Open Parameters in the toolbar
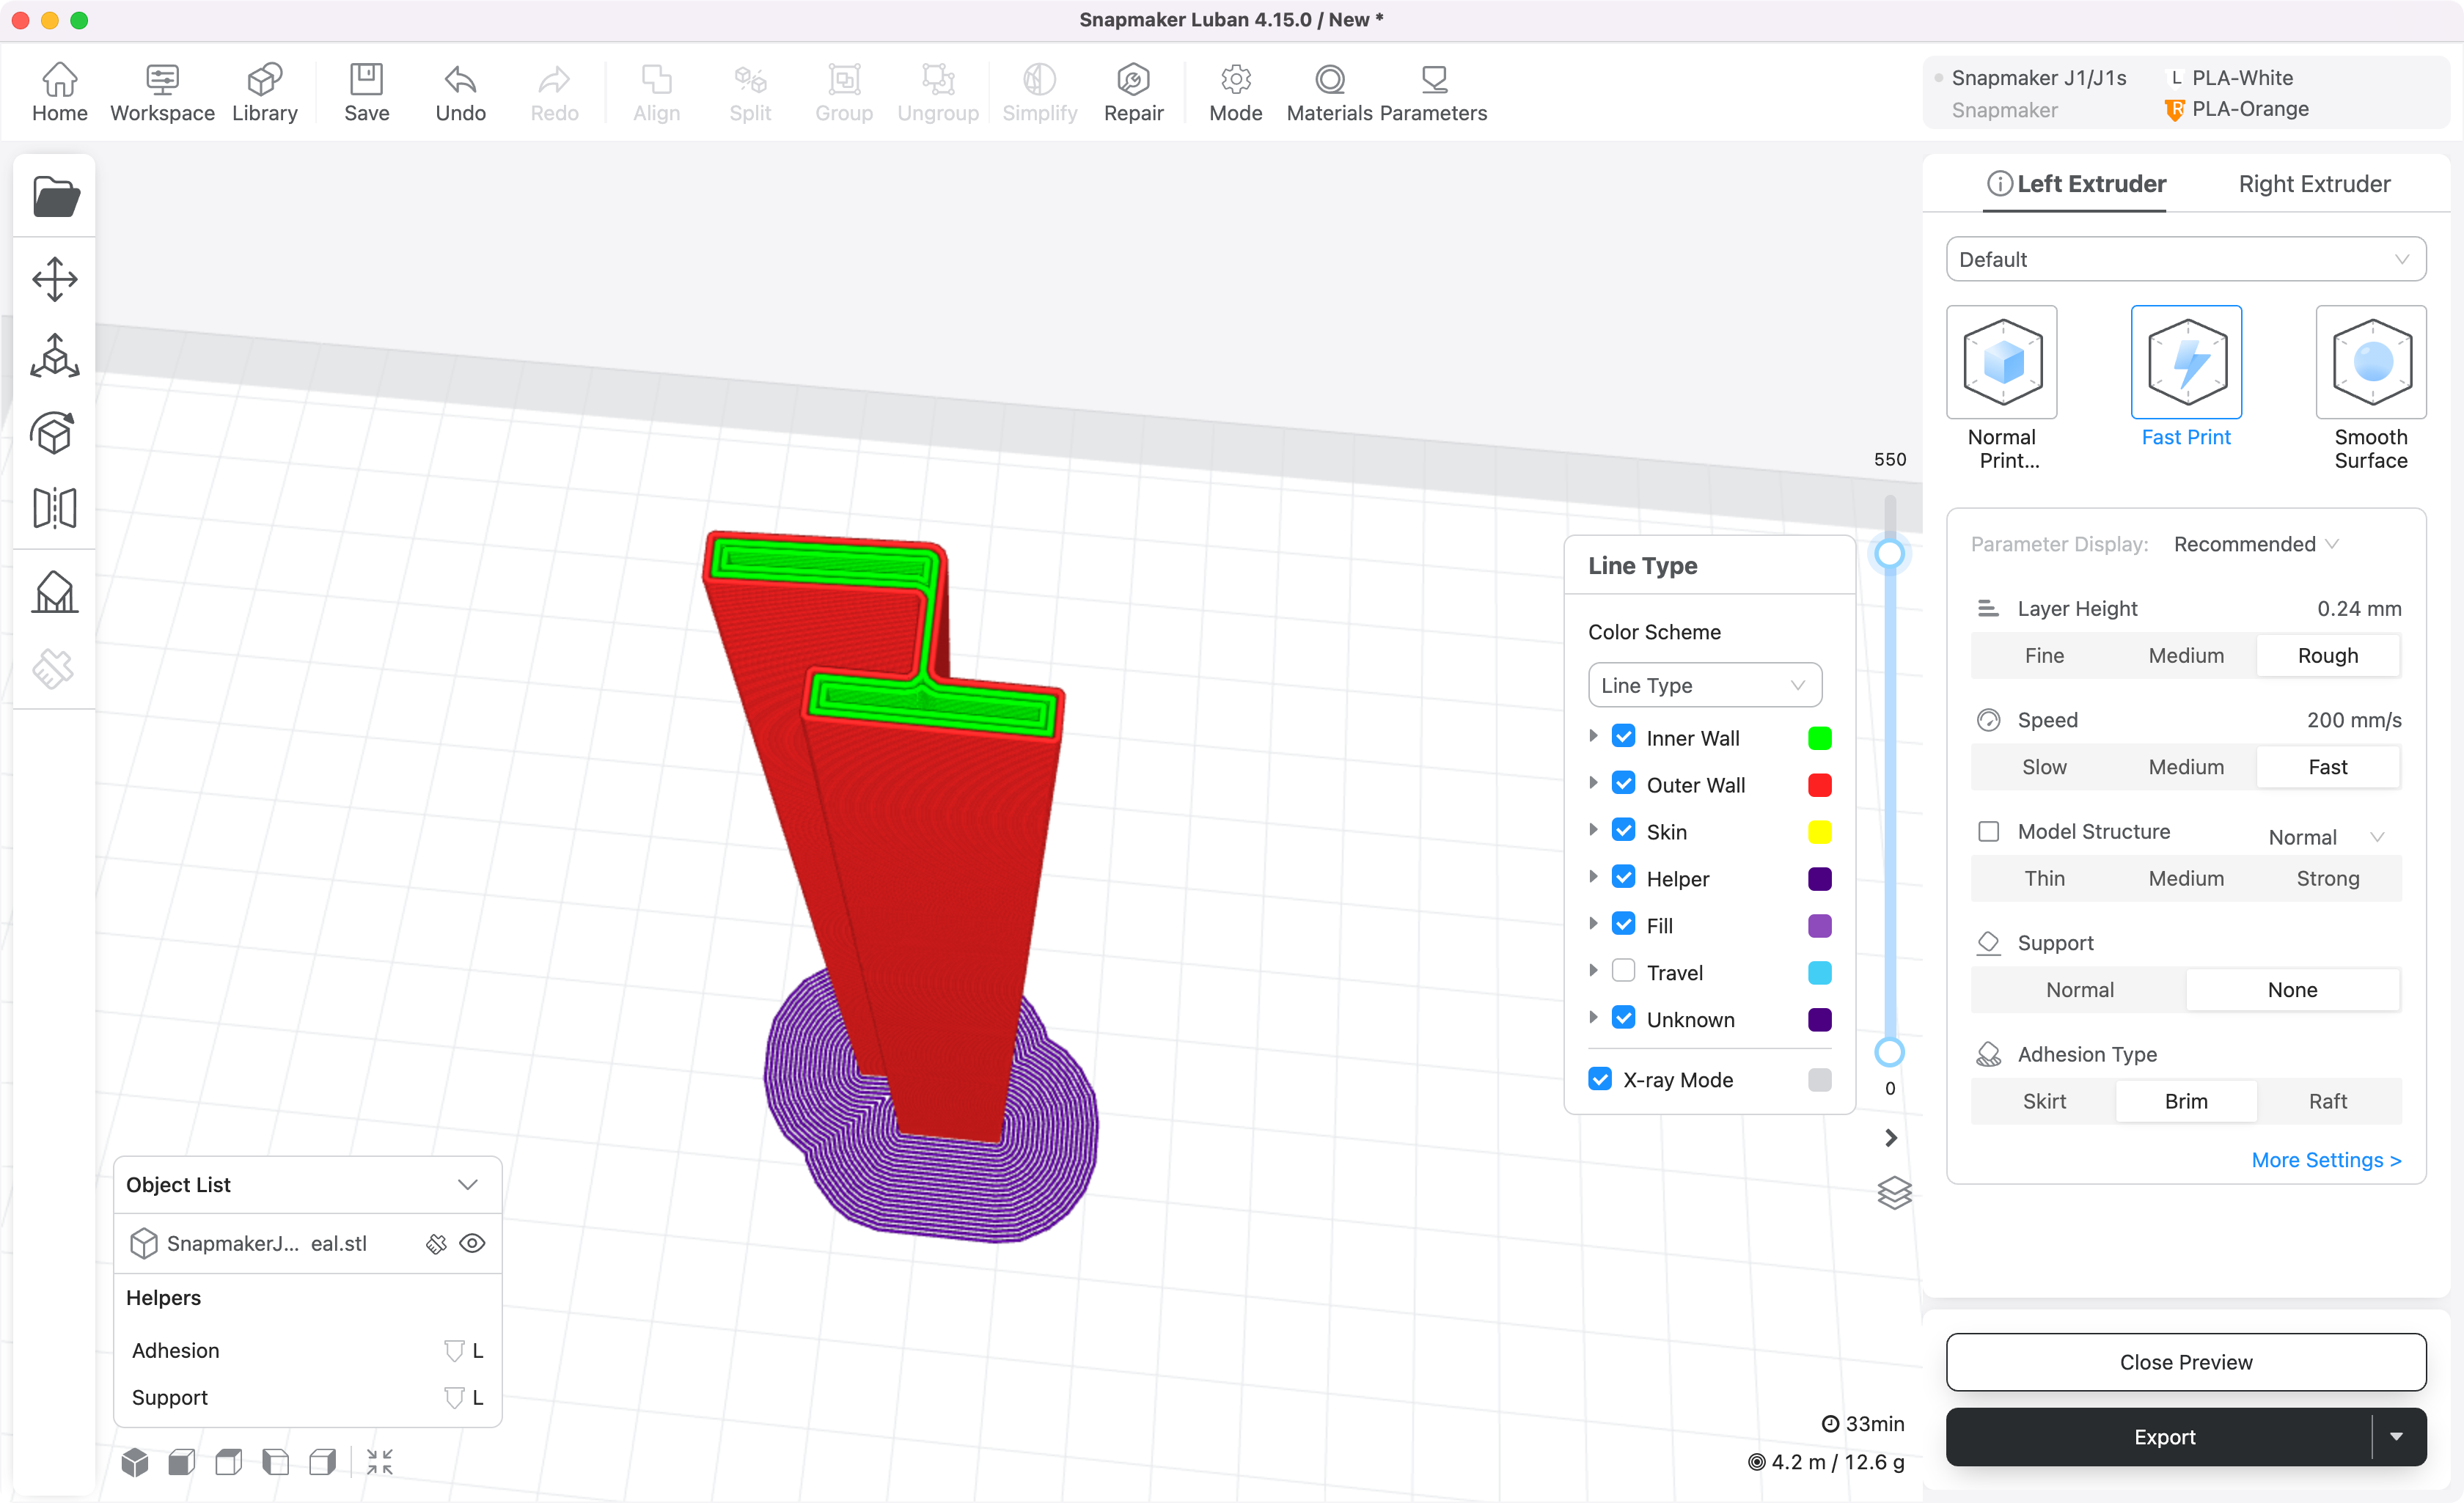The image size is (2464, 1503). (1433, 92)
